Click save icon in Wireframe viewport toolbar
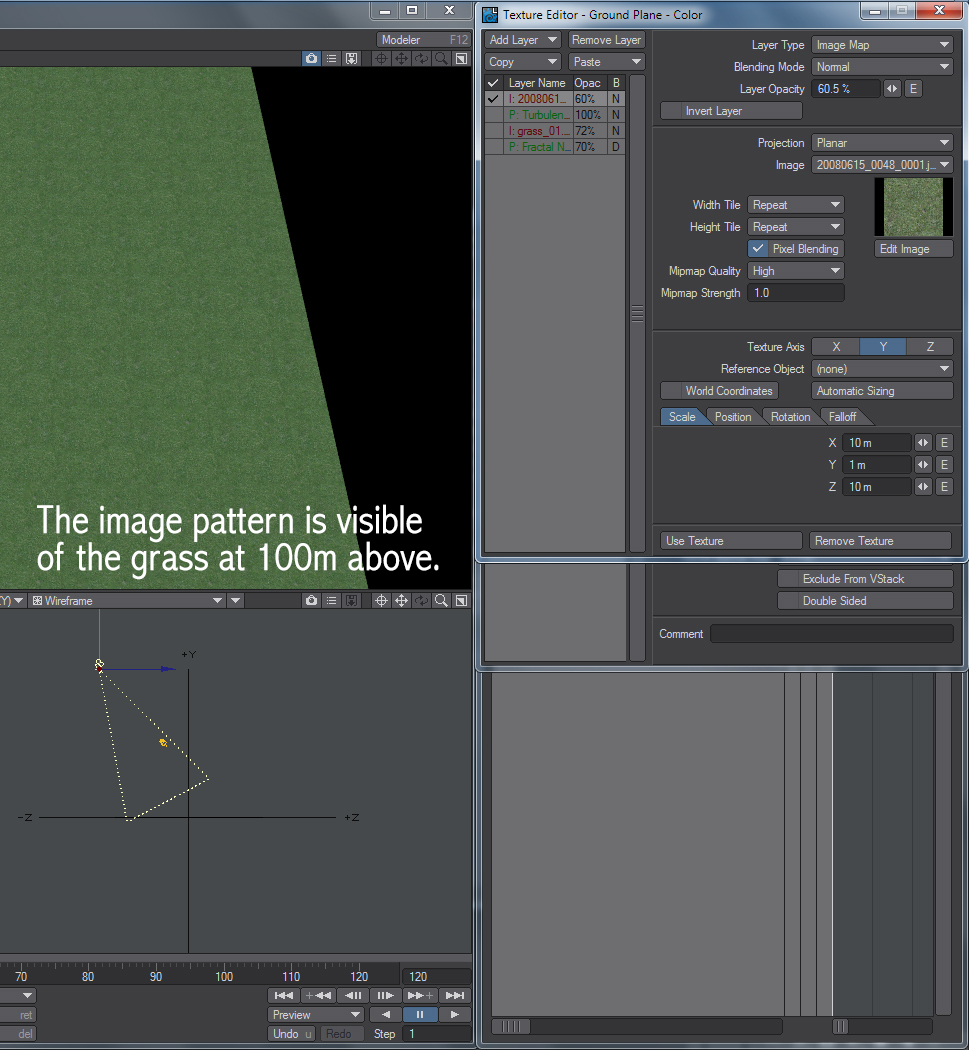 352,601
